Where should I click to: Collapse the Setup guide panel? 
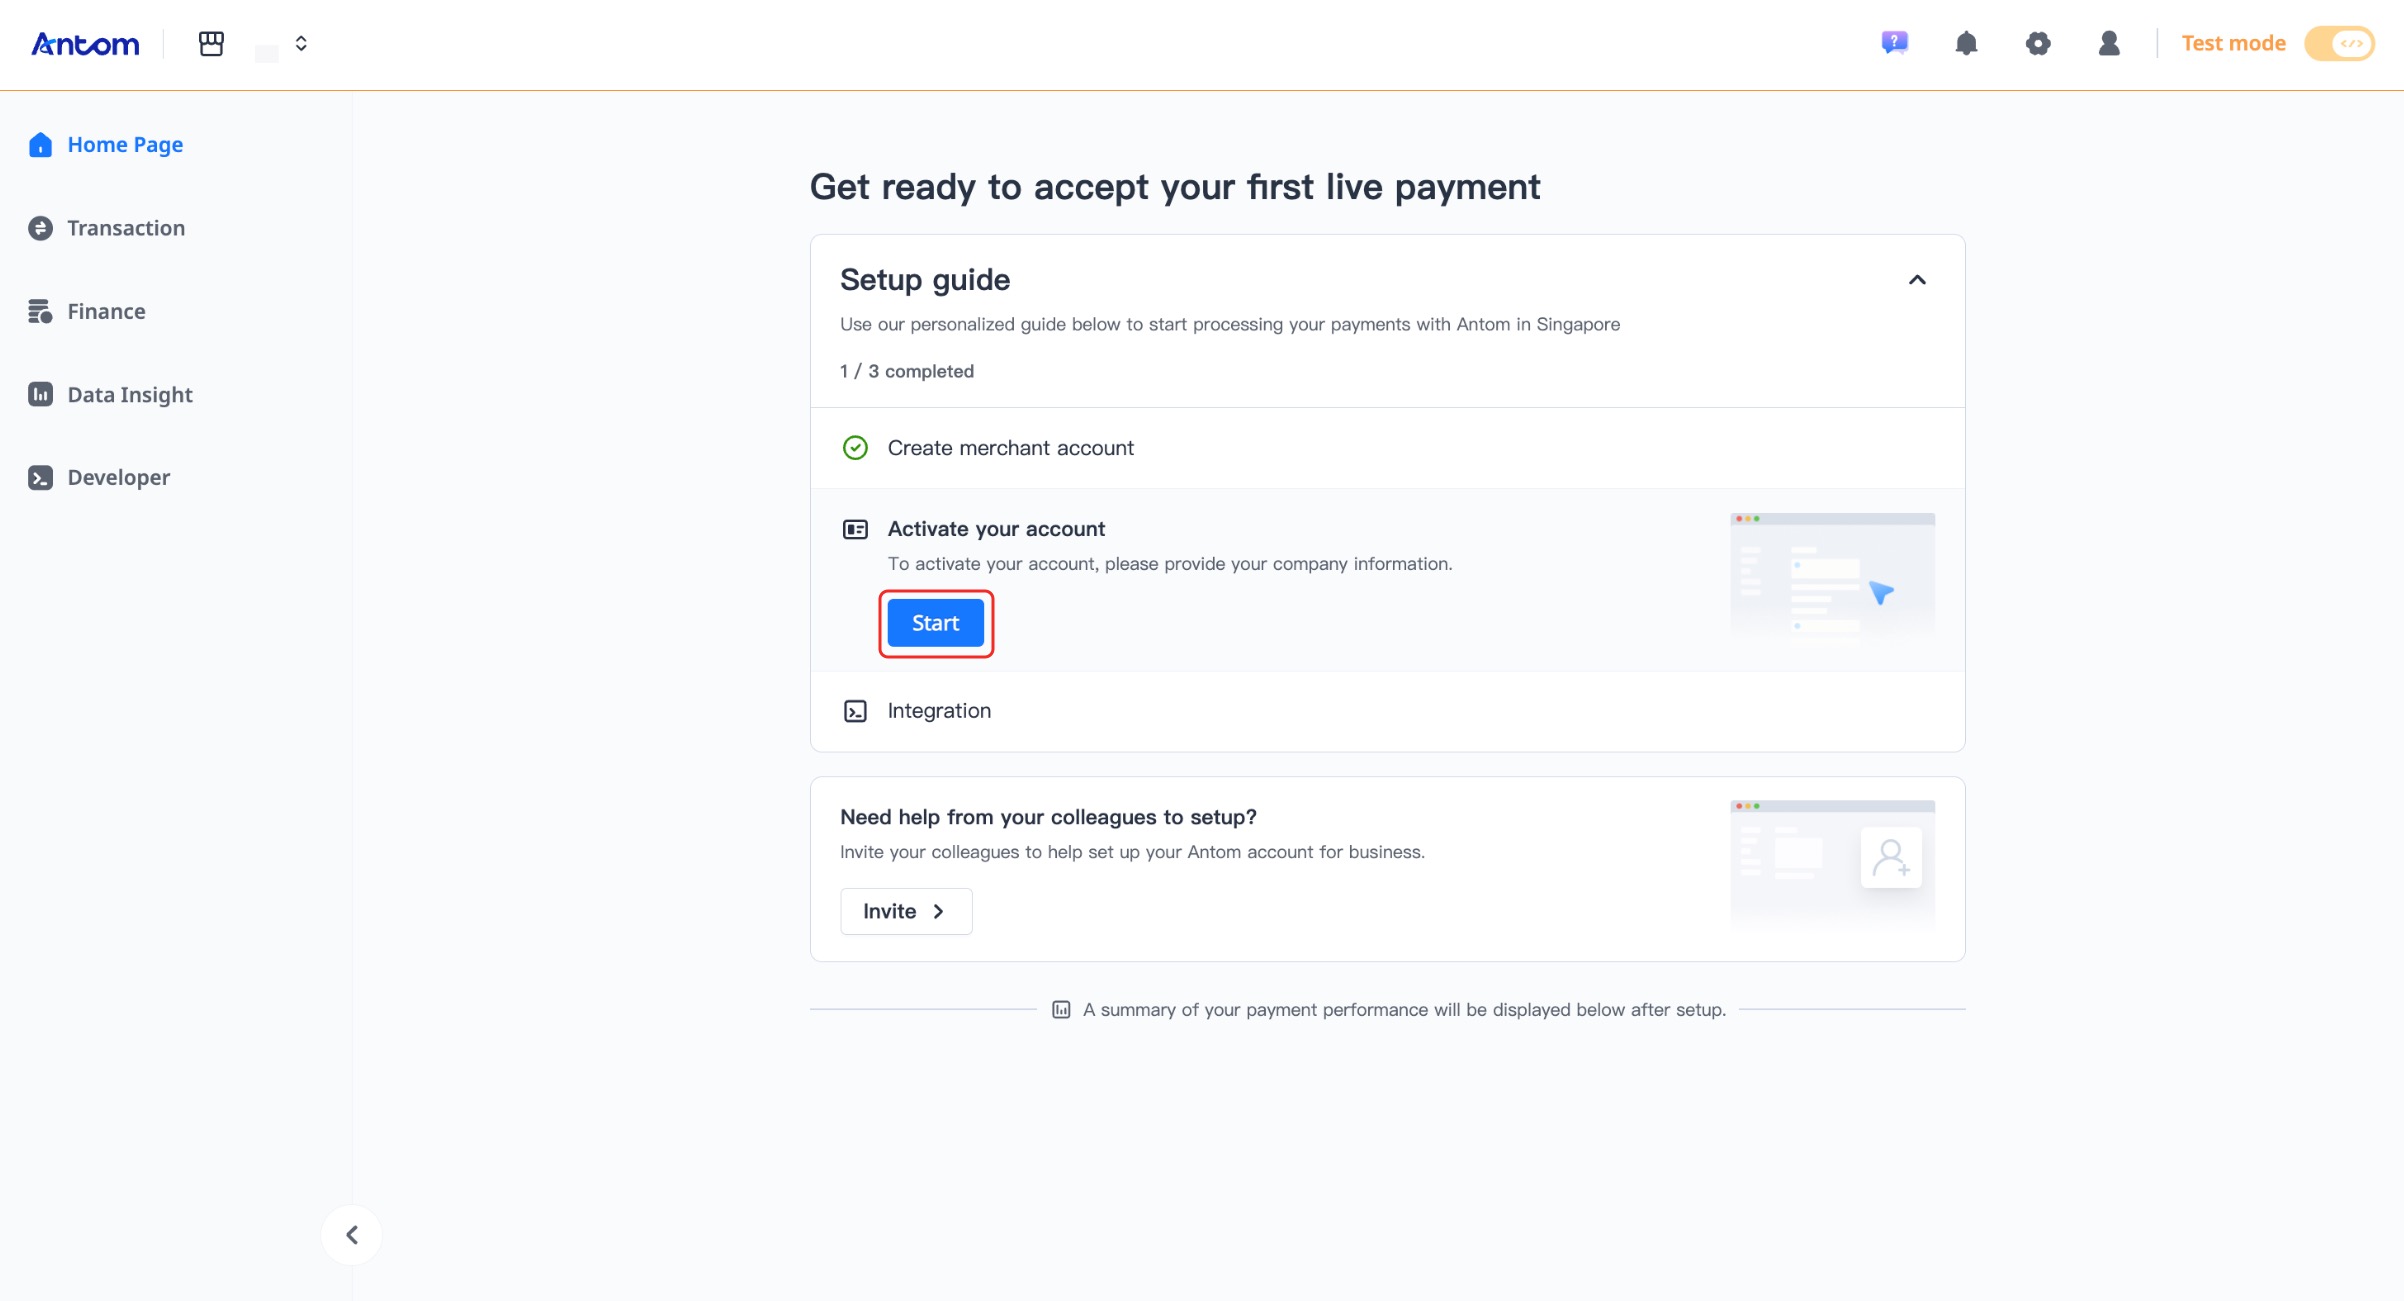tap(1917, 280)
